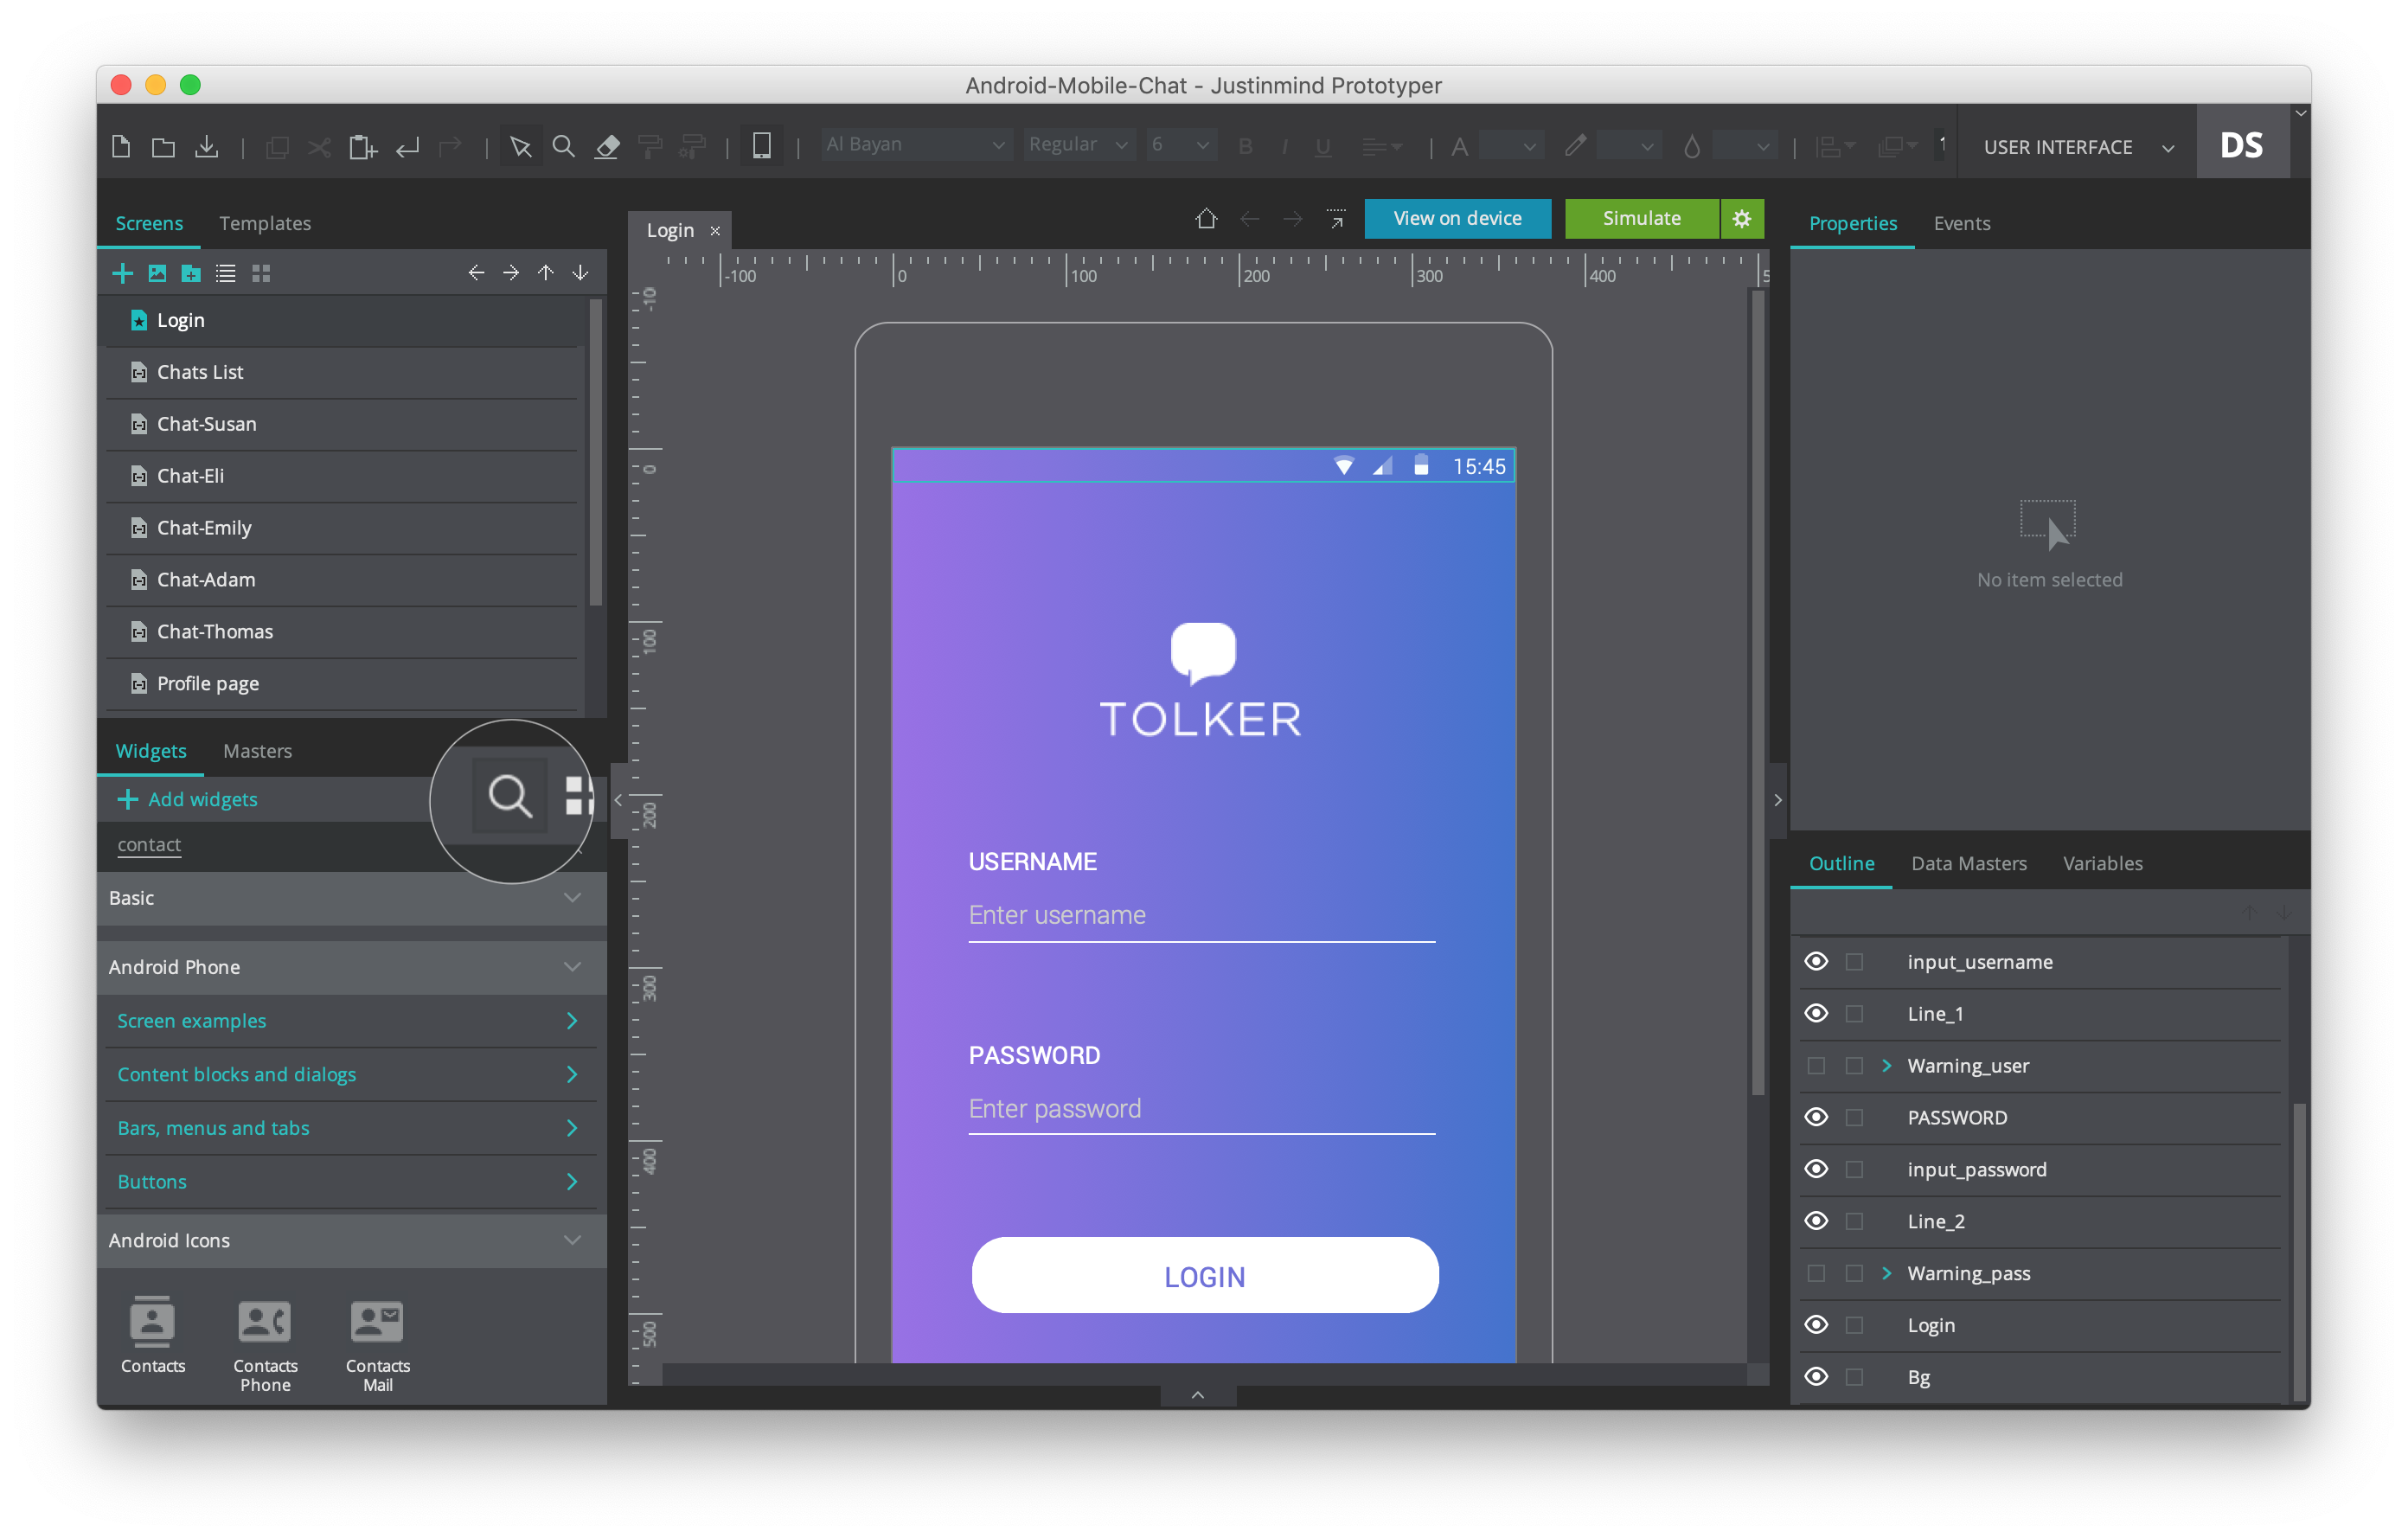Collapse the Android Icons section

coord(572,1240)
